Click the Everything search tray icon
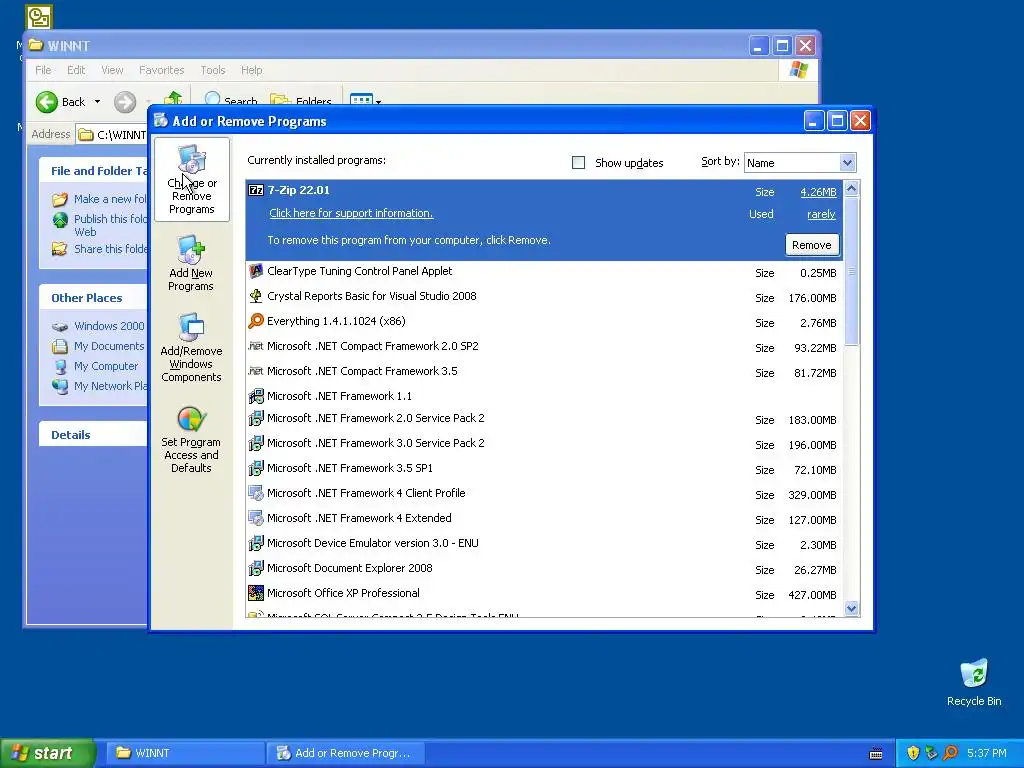Image resolution: width=1024 pixels, height=768 pixels. [x=950, y=753]
